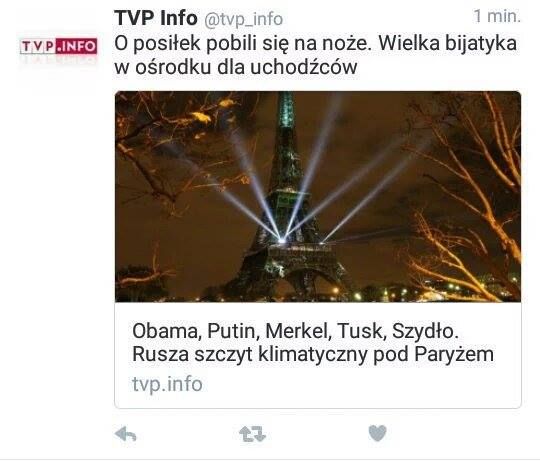The width and height of the screenshot is (540, 462).
Task: Like the tweet with heart icon
Action: tap(377, 433)
